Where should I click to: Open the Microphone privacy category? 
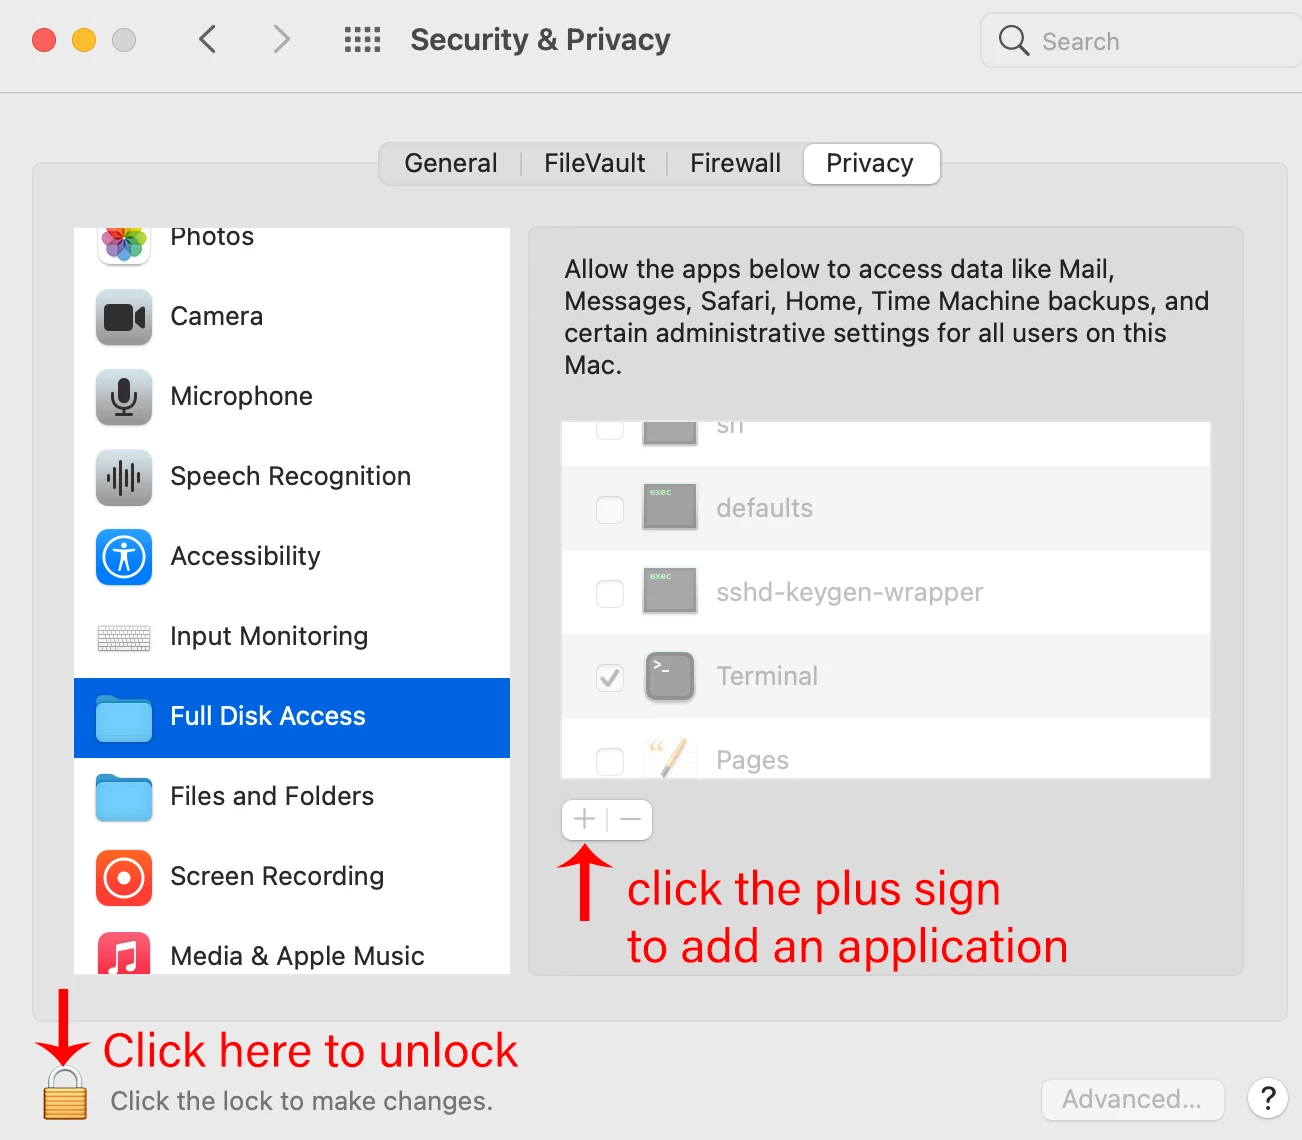[x=292, y=397]
